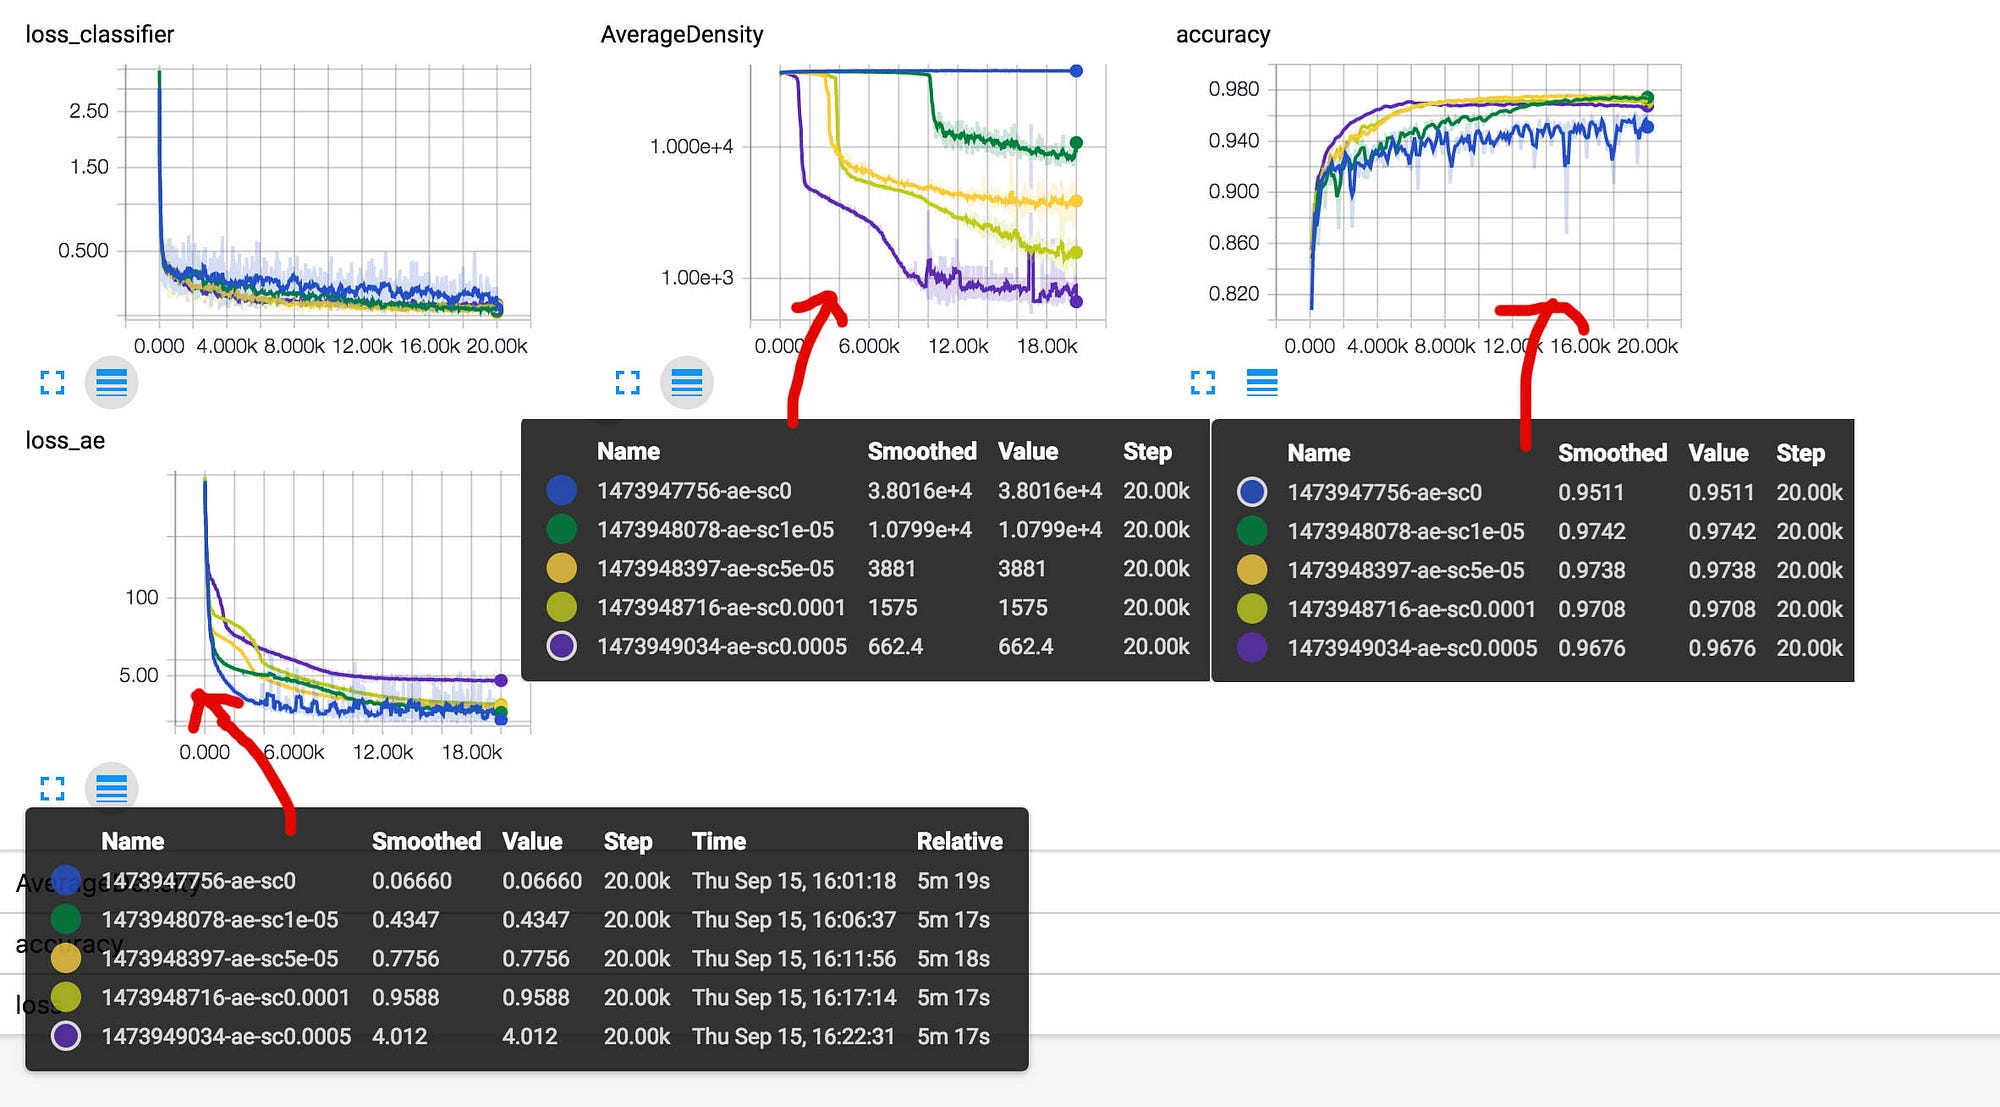Screen dimensions: 2000x1107
Task: Toggle log scale button under loss_ae chart
Action: [x=111, y=788]
